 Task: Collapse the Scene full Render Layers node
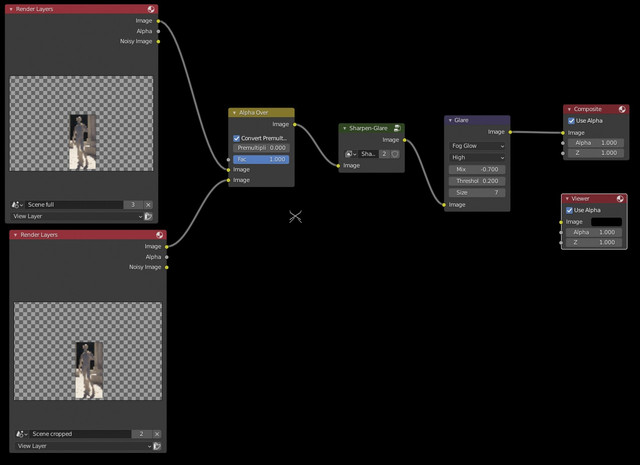point(11,9)
